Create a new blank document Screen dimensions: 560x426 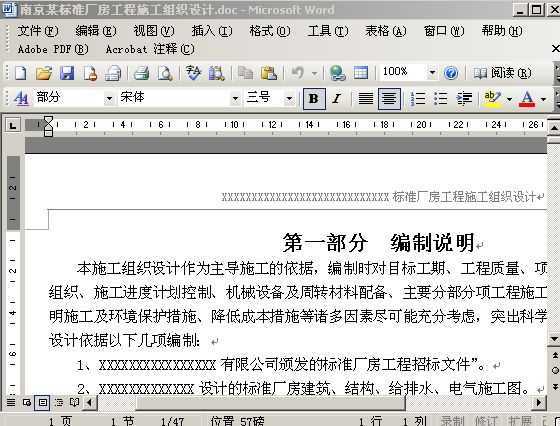[20, 73]
